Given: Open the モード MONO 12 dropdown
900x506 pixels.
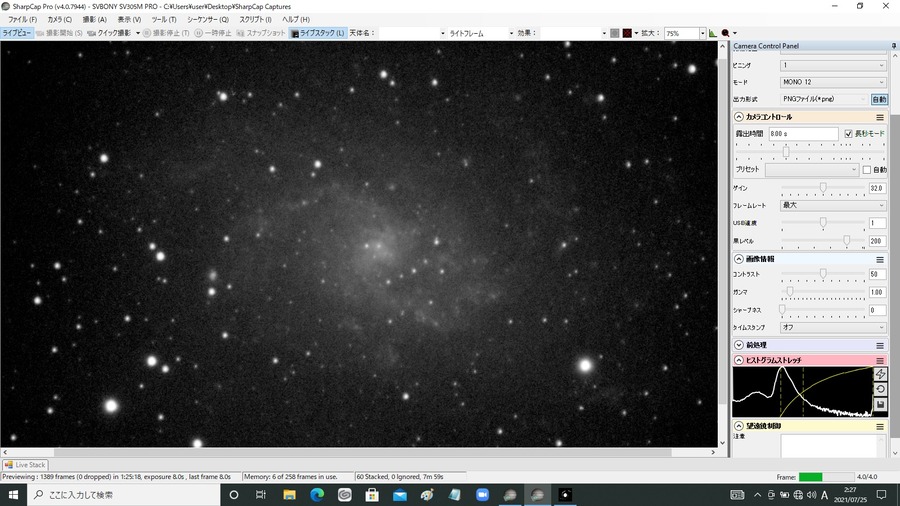Looking at the screenshot, I should (833, 82).
